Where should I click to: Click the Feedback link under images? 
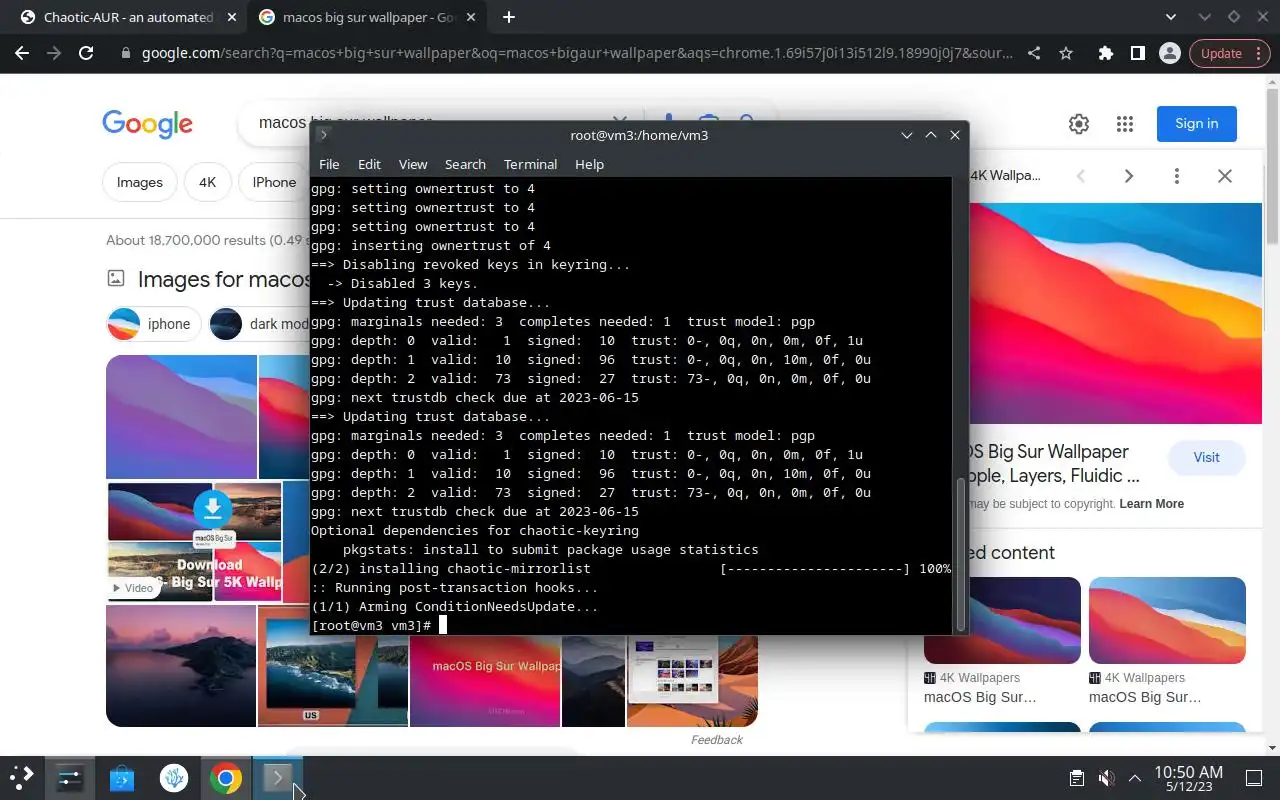716,740
